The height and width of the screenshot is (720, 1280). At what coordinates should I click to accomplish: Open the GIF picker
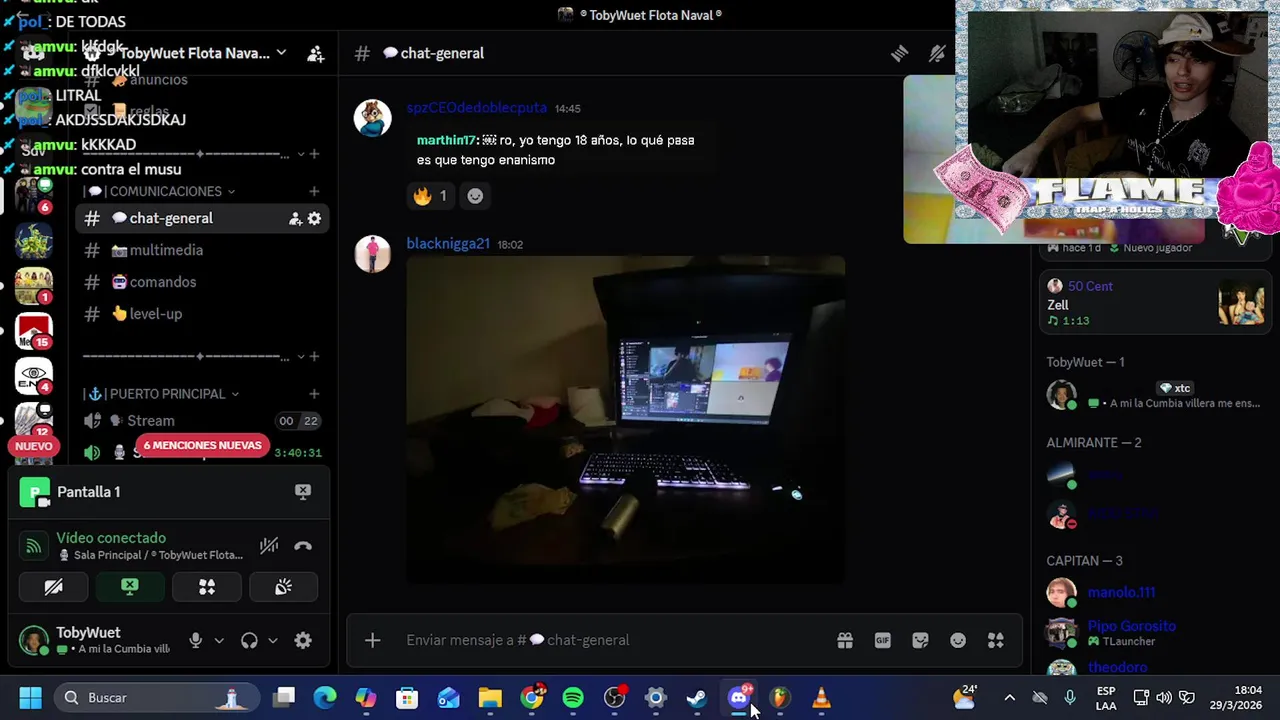pyautogui.click(x=883, y=640)
